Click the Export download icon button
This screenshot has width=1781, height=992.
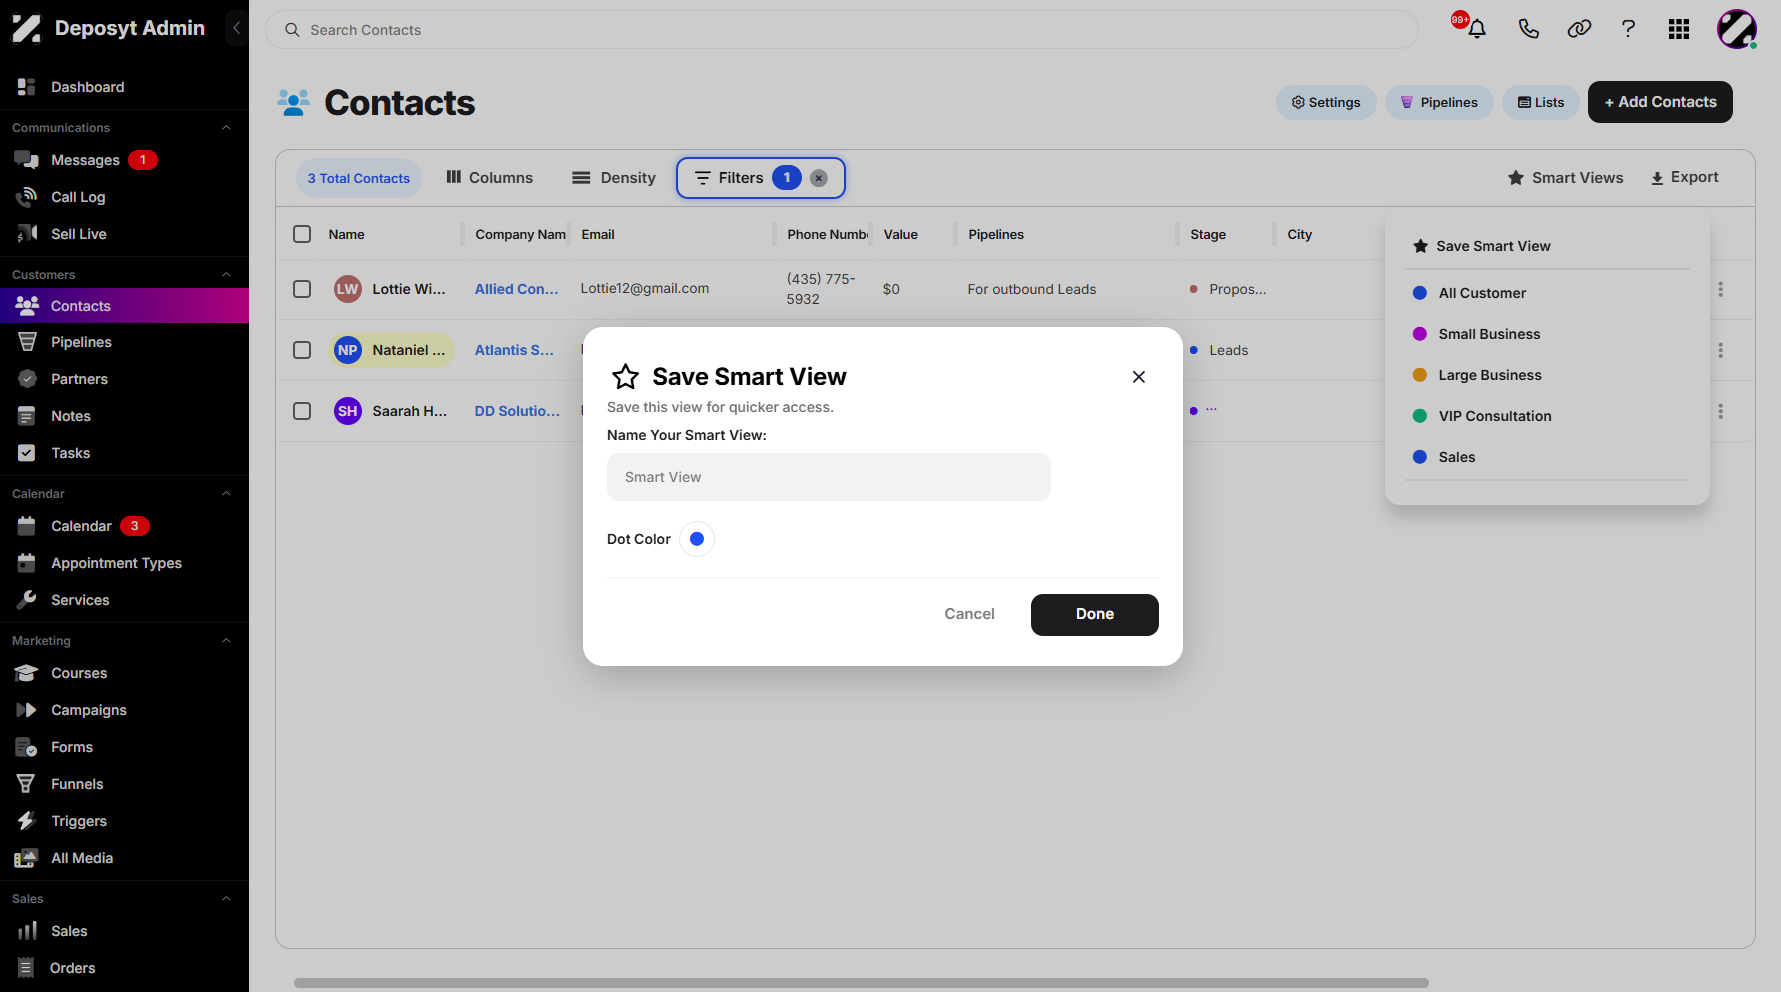click(x=1684, y=177)
